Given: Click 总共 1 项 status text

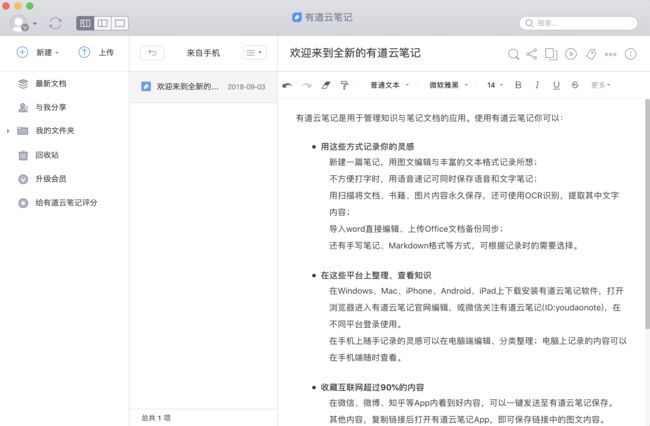Looking at the screenshot, I should coord(156,418).
